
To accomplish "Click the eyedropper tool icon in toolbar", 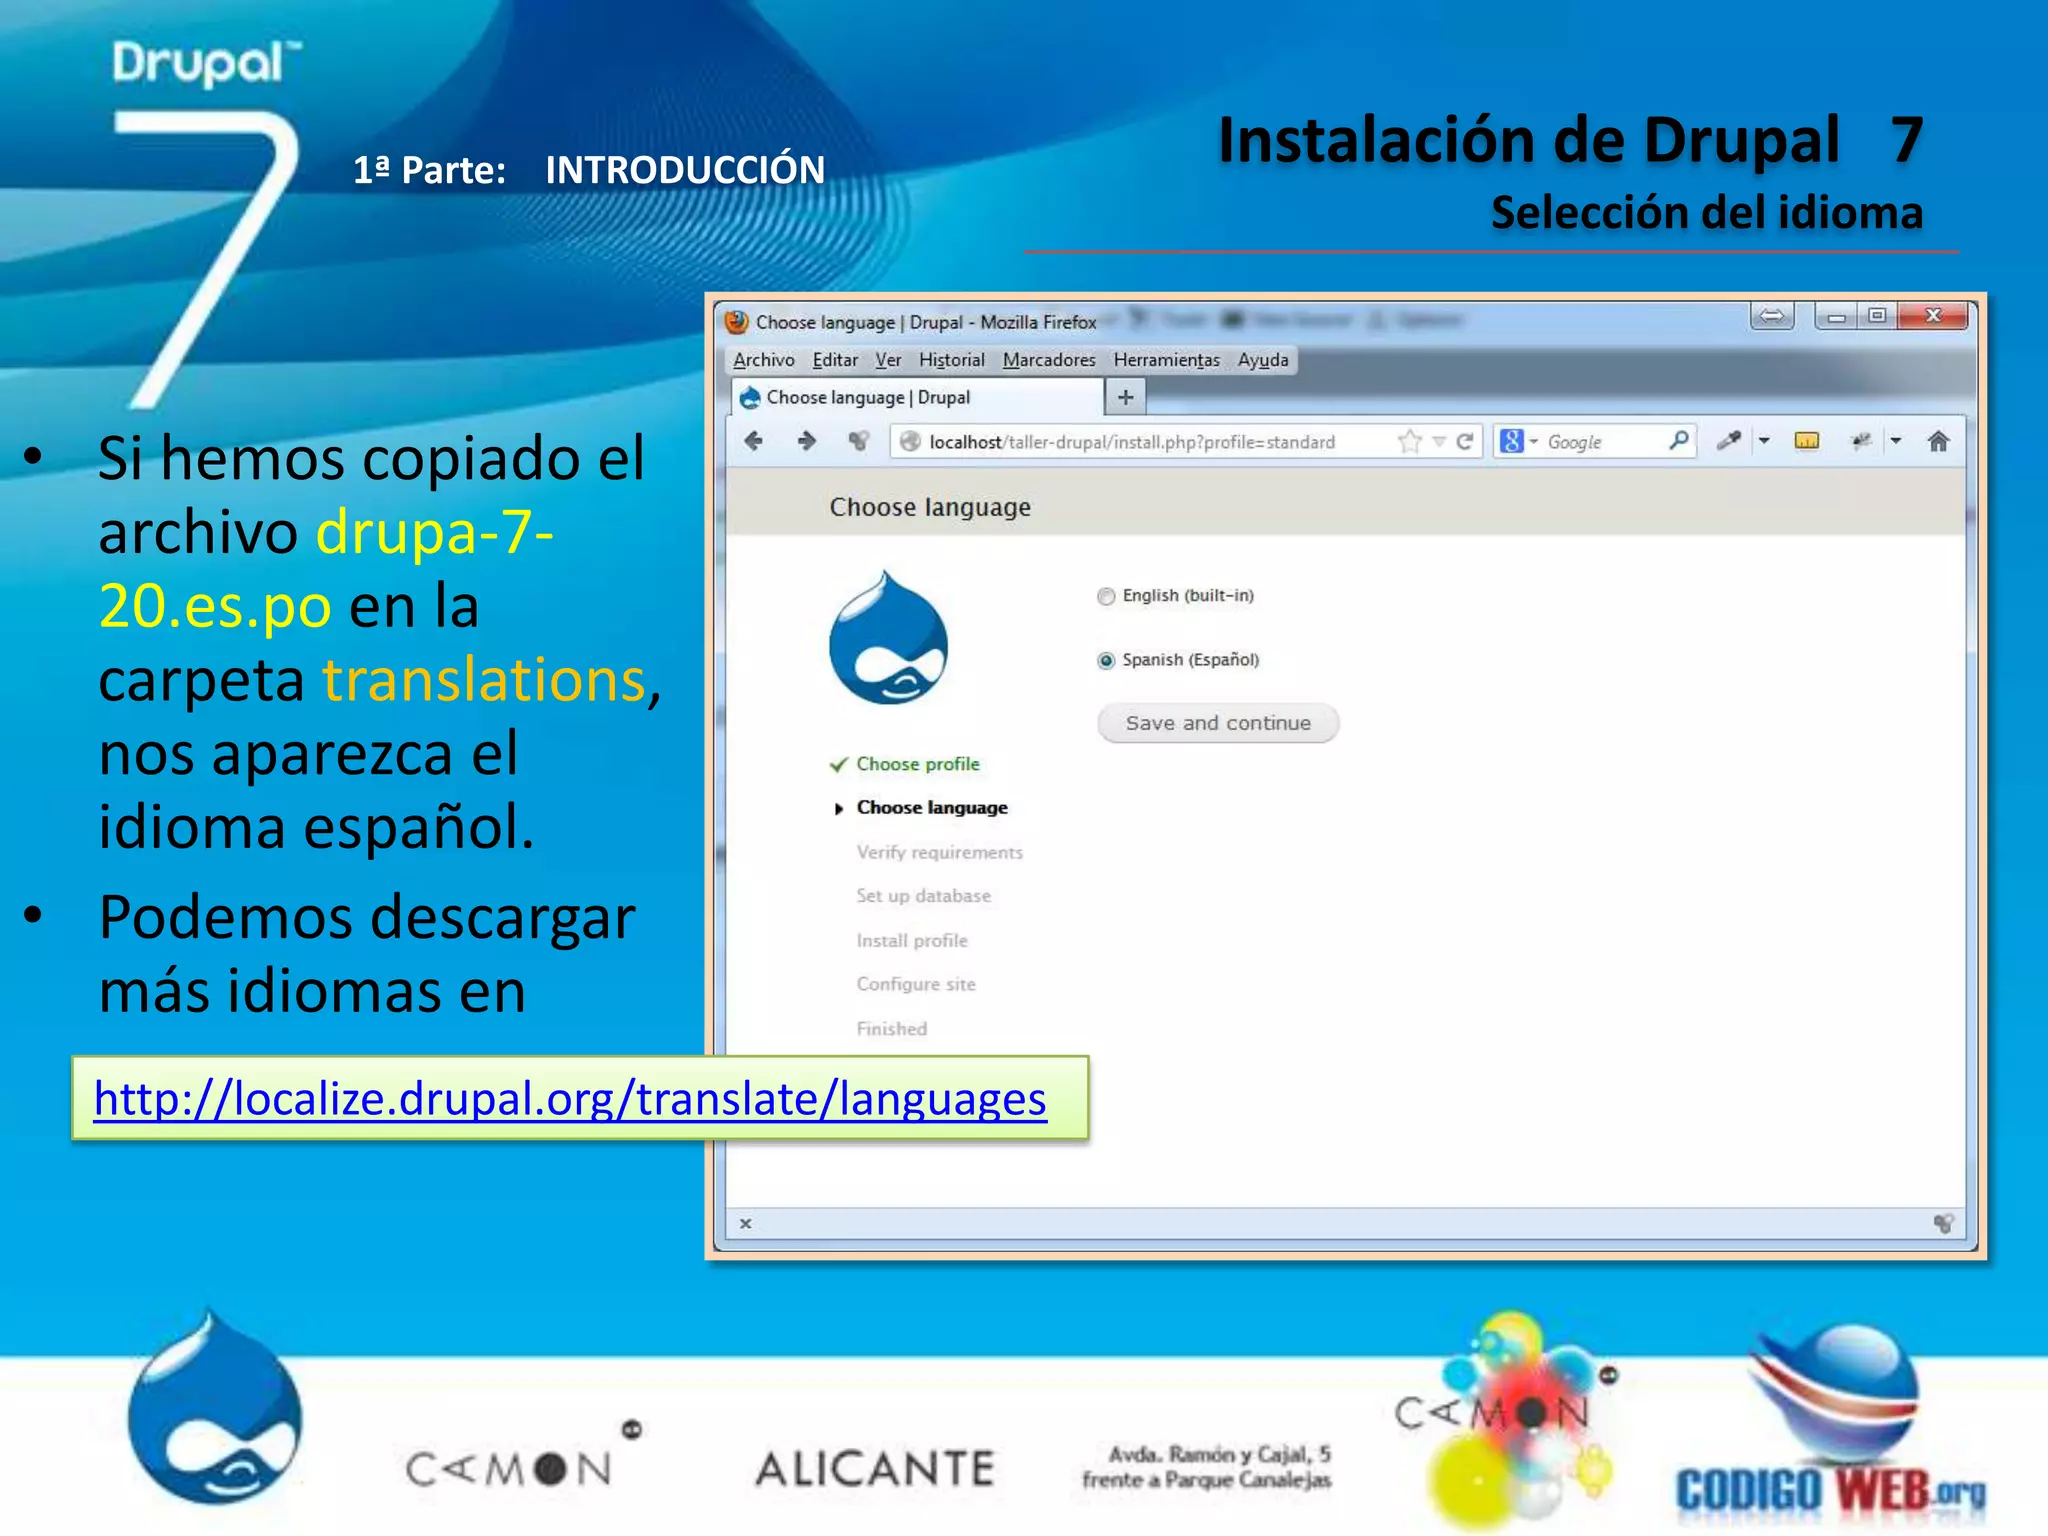I will click(1729, 441).
